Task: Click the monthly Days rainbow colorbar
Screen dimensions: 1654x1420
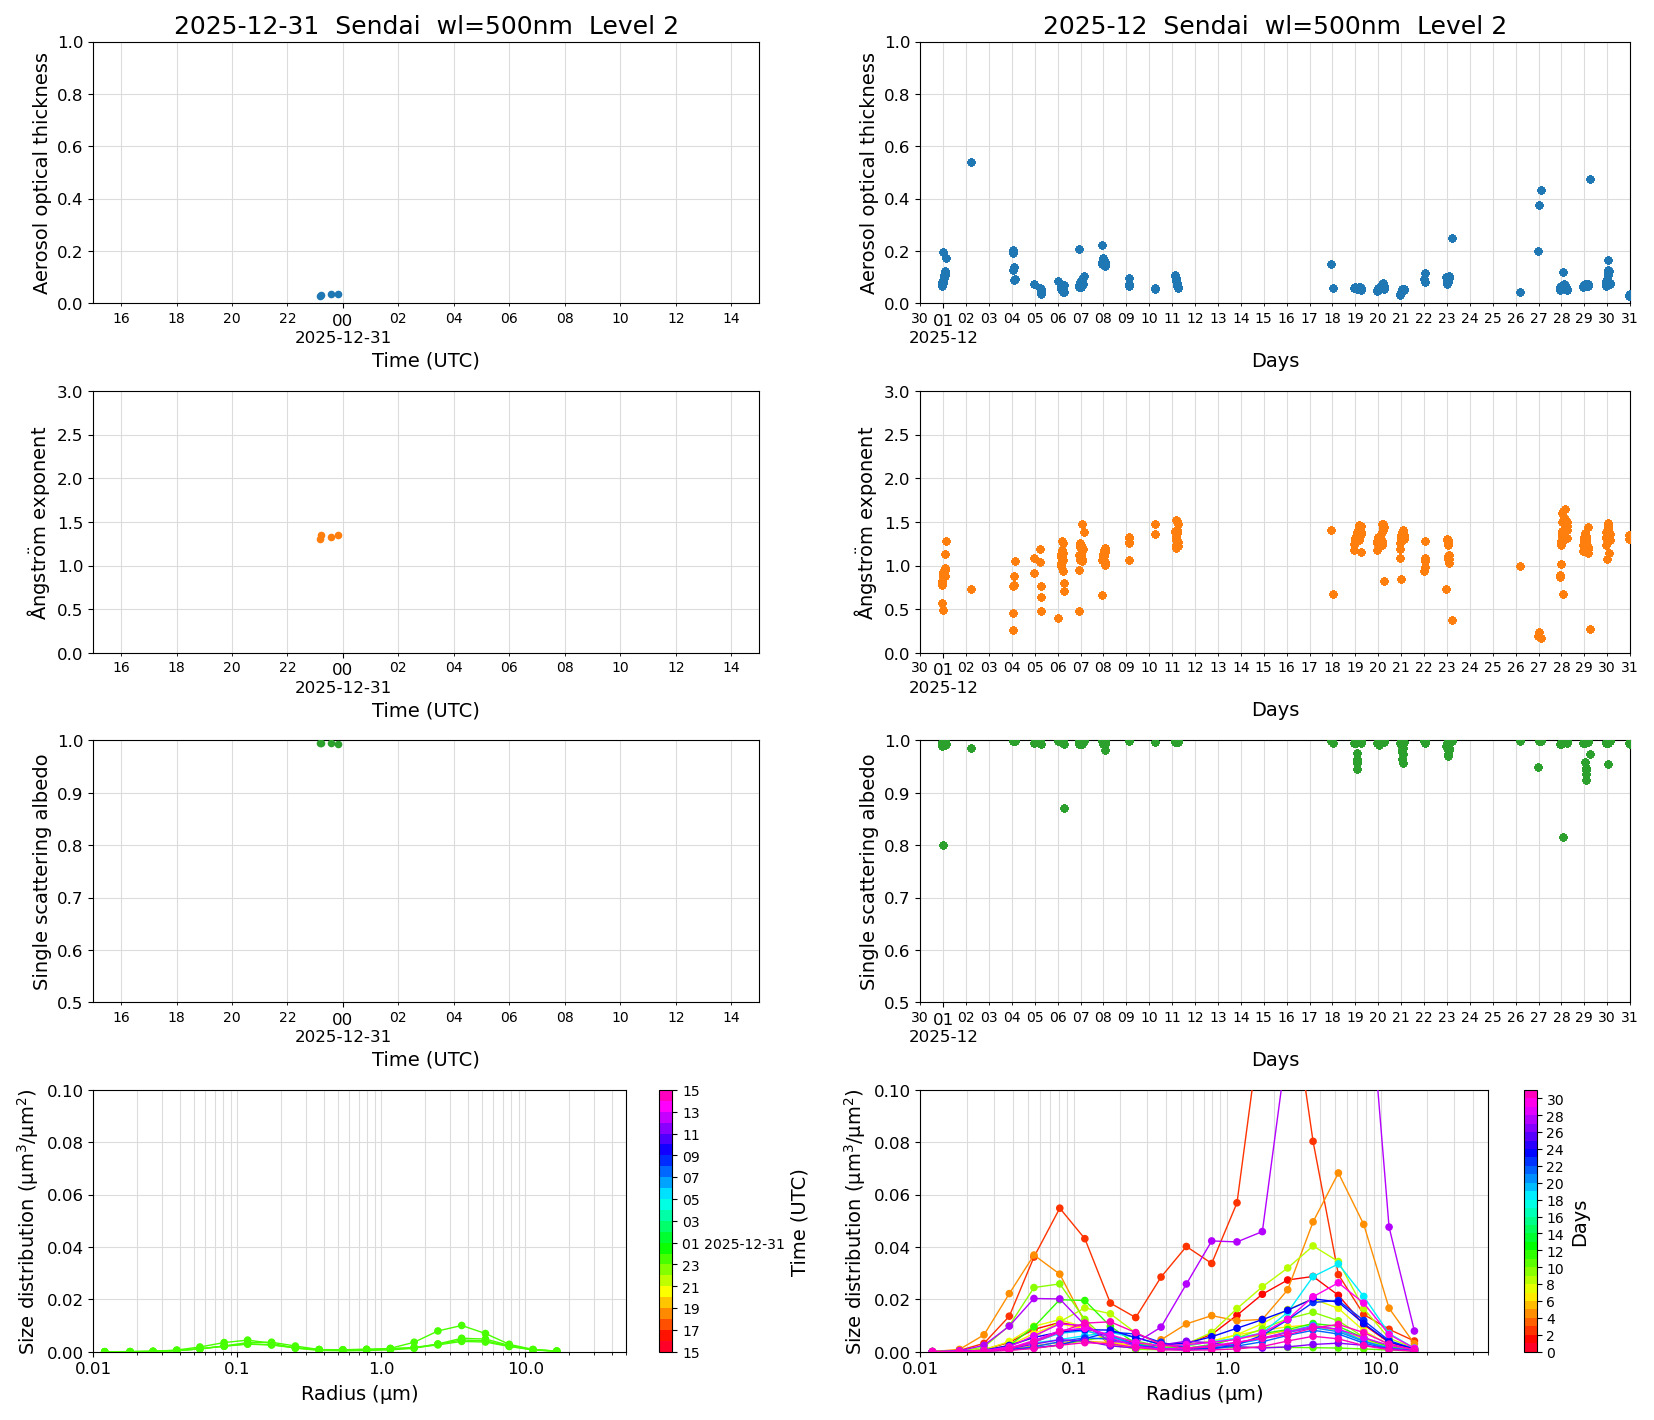Action: [1530, 1220]
